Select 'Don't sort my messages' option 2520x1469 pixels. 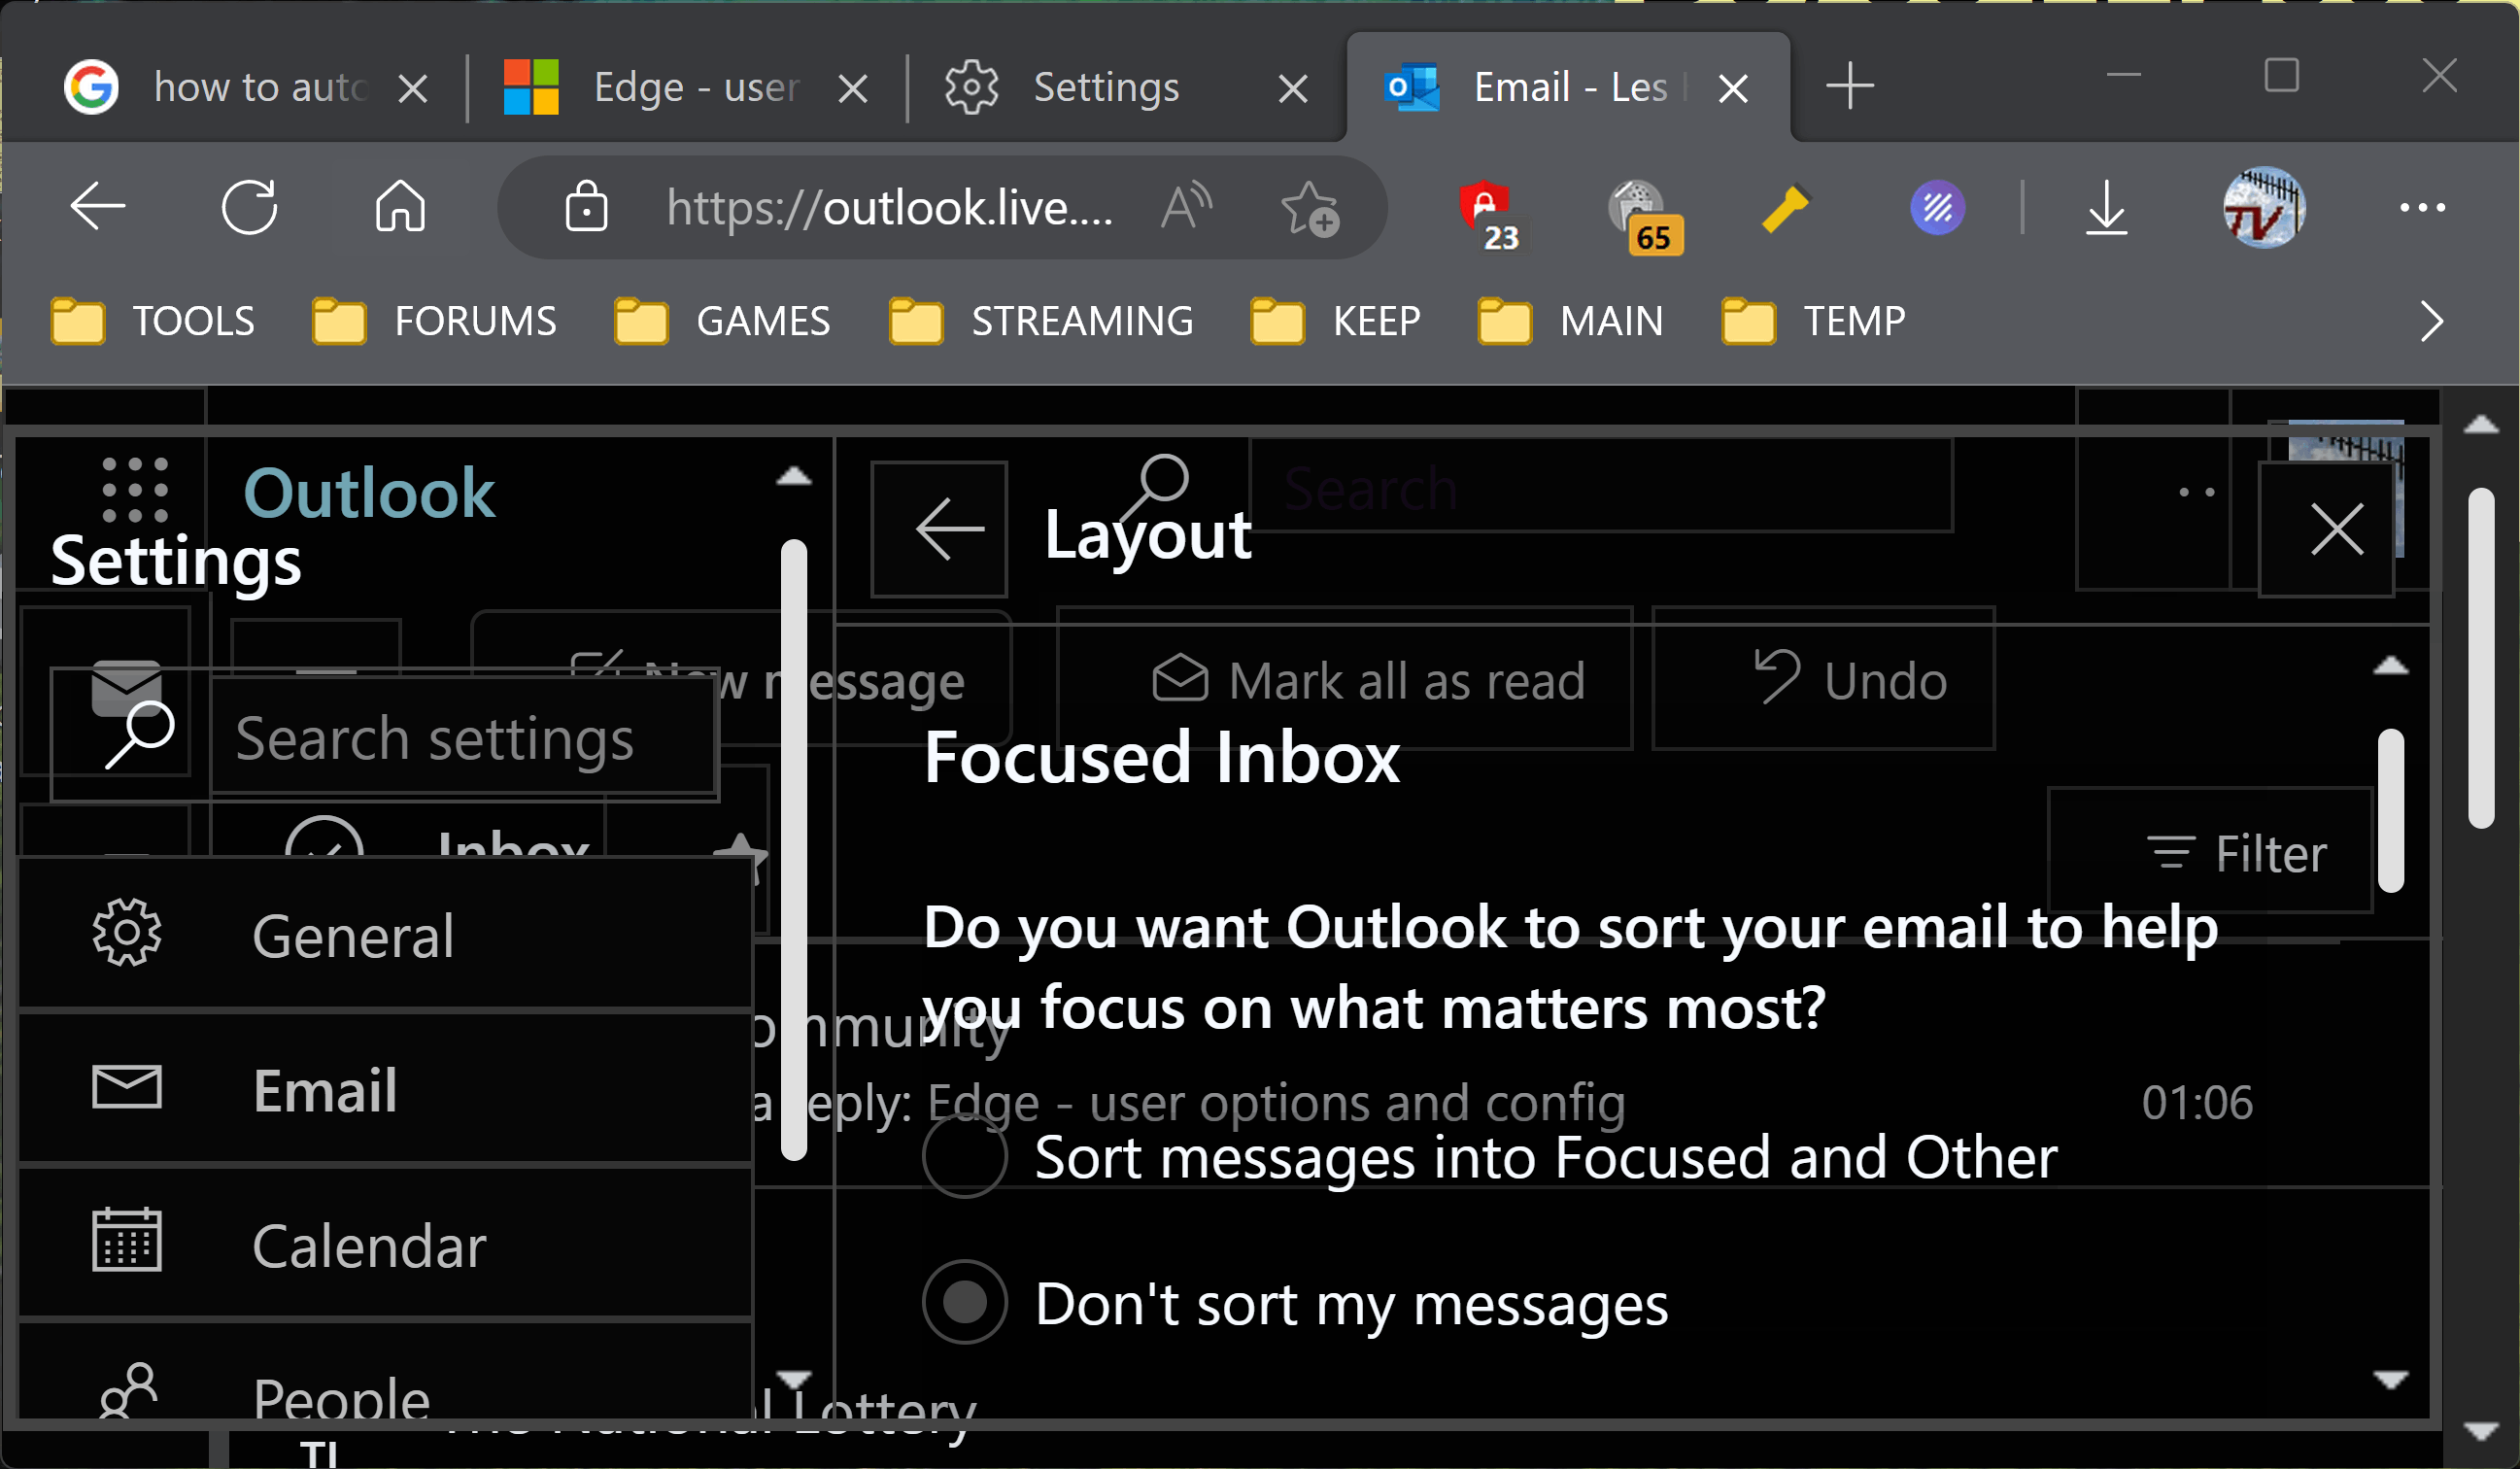tap(965, 1303)
